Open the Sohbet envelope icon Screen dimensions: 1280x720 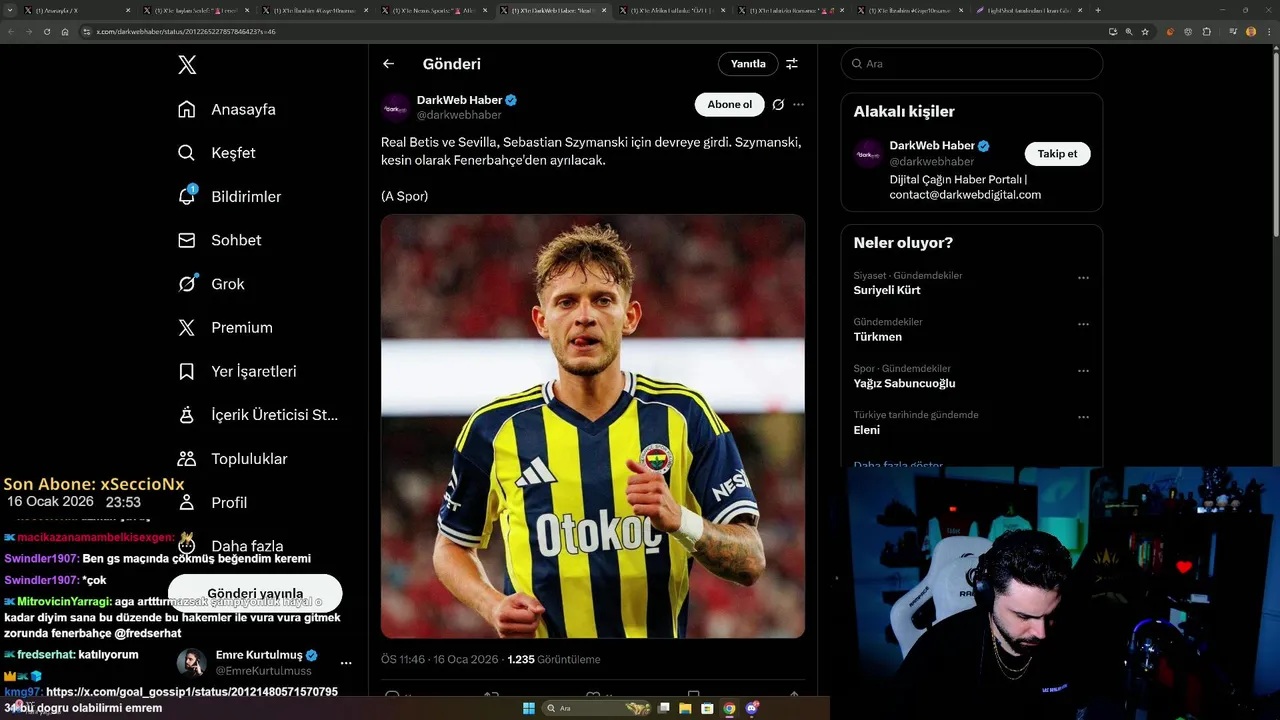pos(187,240)
